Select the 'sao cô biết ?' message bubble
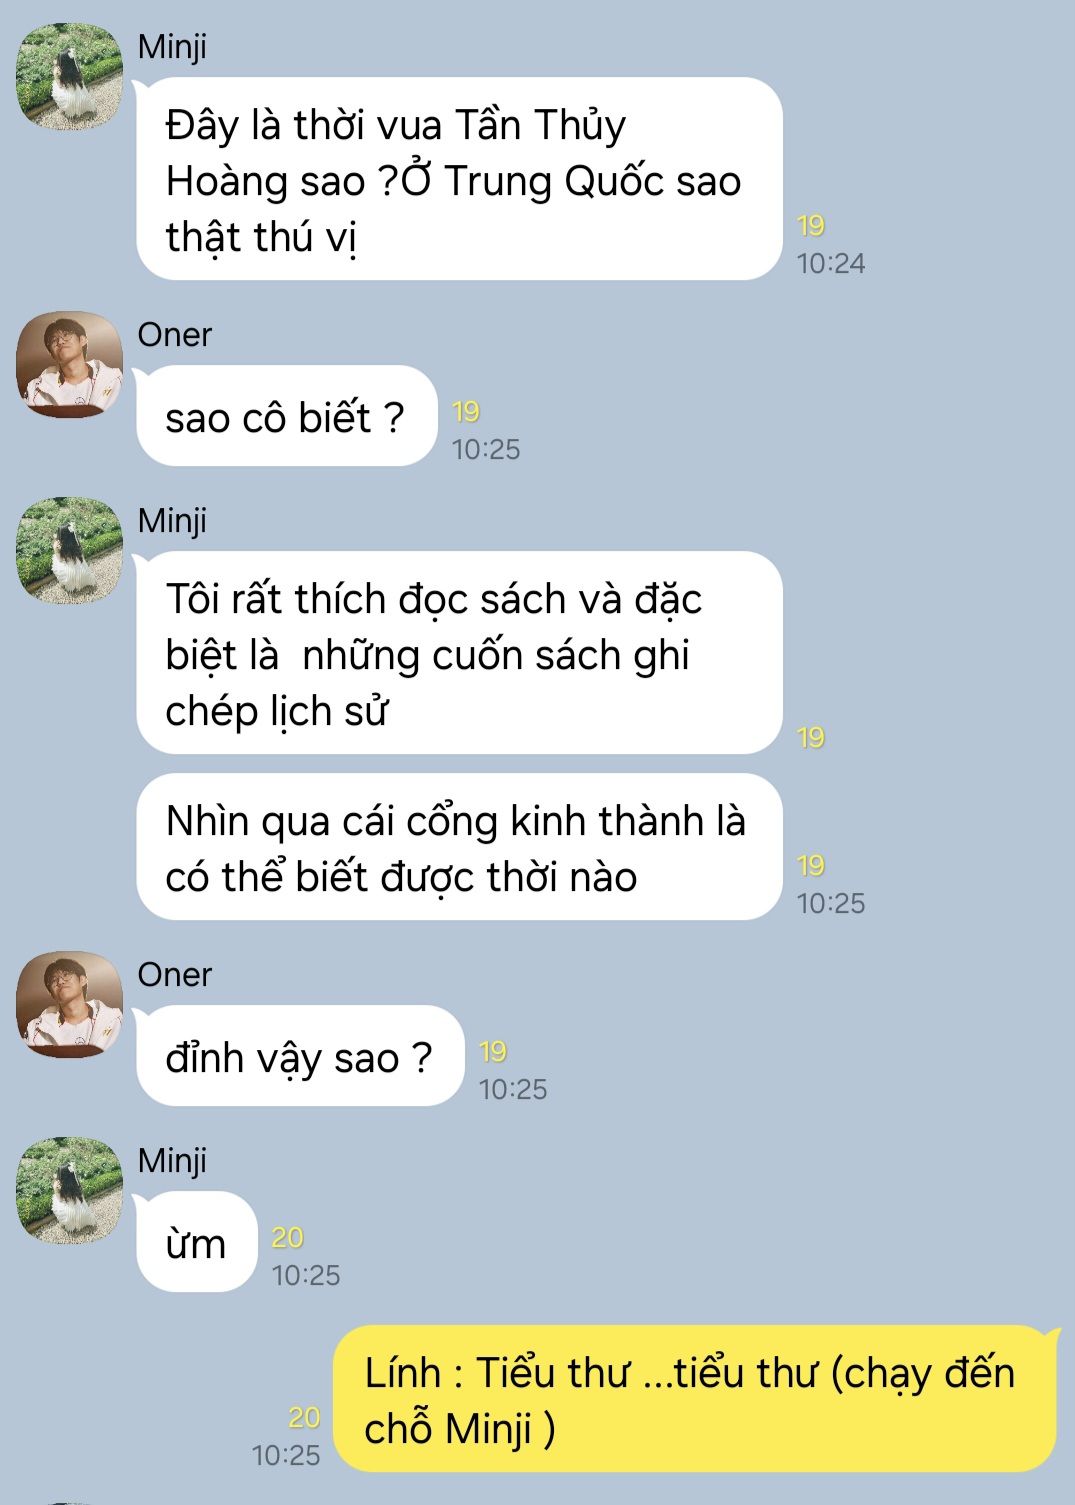 coord(287,416)
